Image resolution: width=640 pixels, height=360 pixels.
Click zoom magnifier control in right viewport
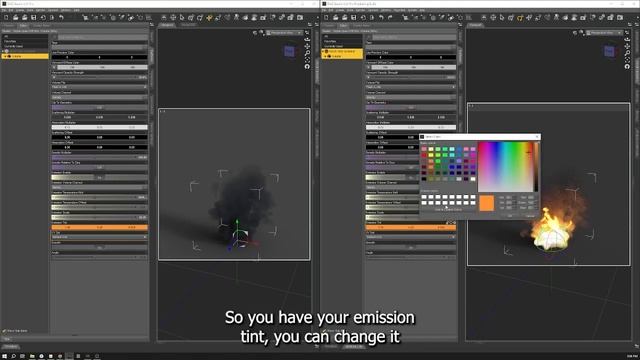(627, 53)
